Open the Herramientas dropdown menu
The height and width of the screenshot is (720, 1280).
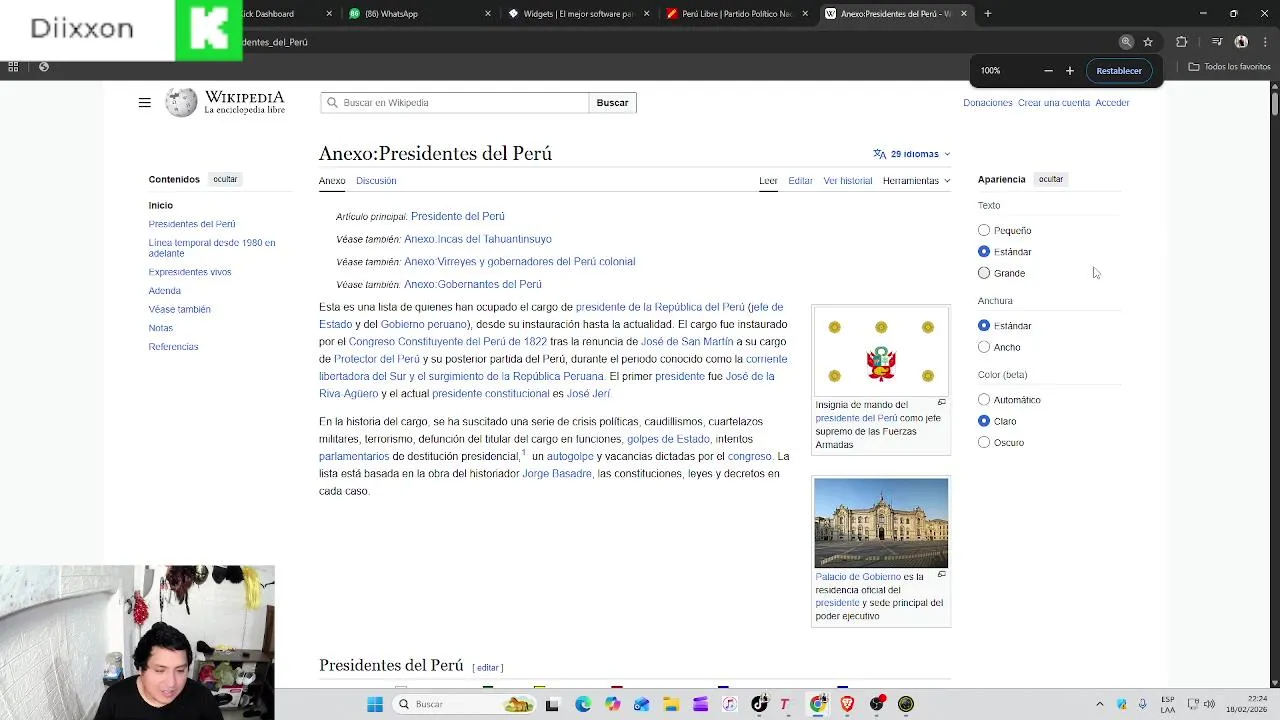[916, 181]
